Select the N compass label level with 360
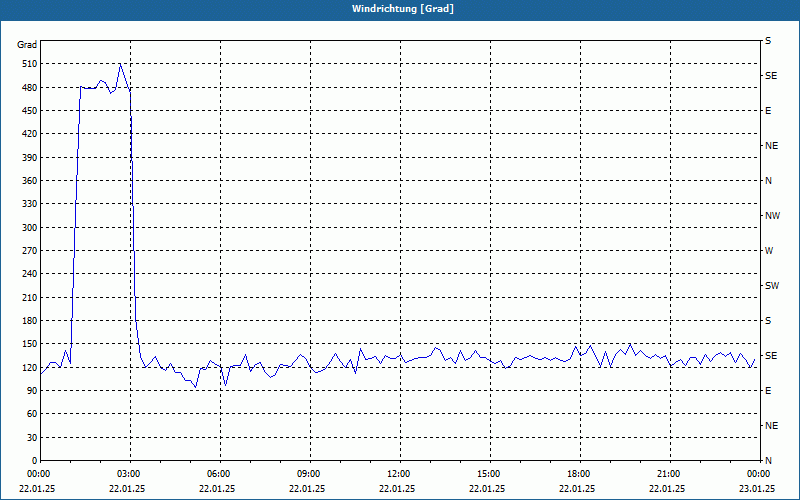The image size is (800, 500). (x=768, y=181)
